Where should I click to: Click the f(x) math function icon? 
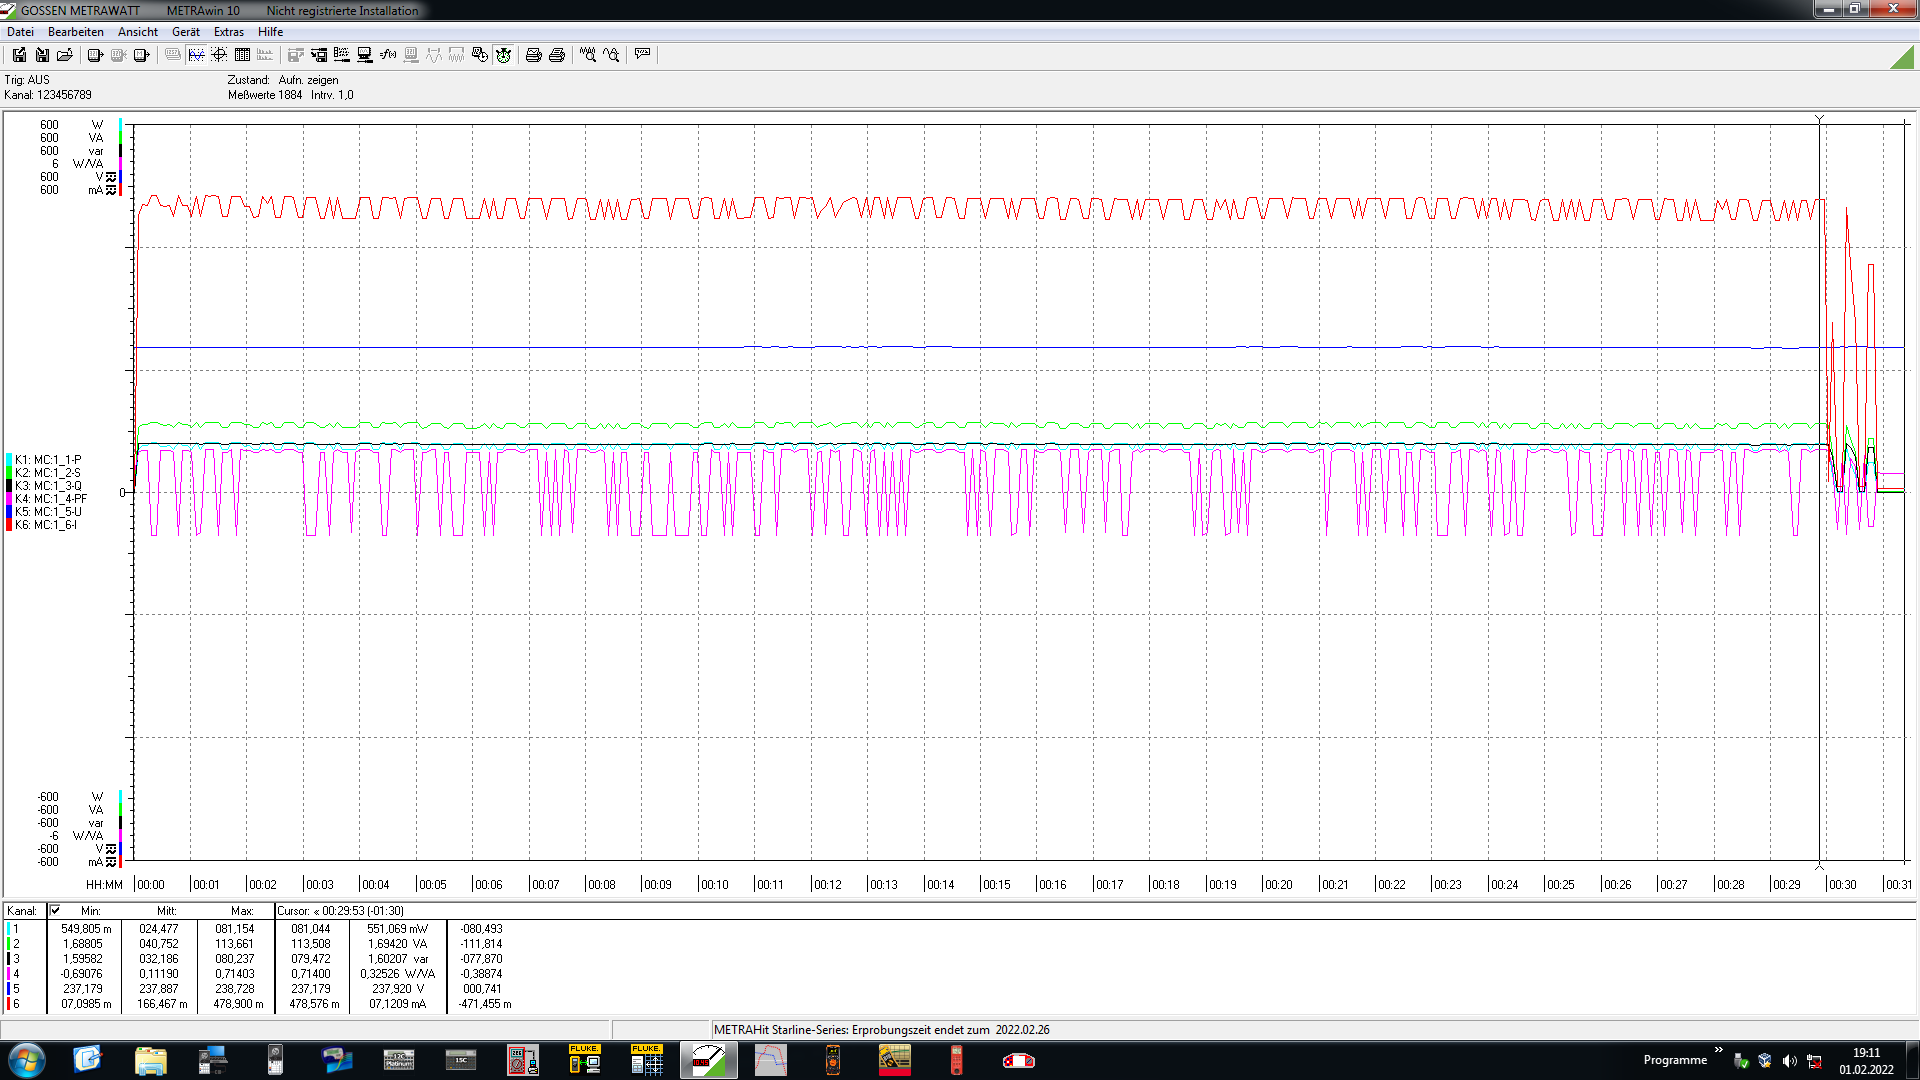tap(388, 55)
